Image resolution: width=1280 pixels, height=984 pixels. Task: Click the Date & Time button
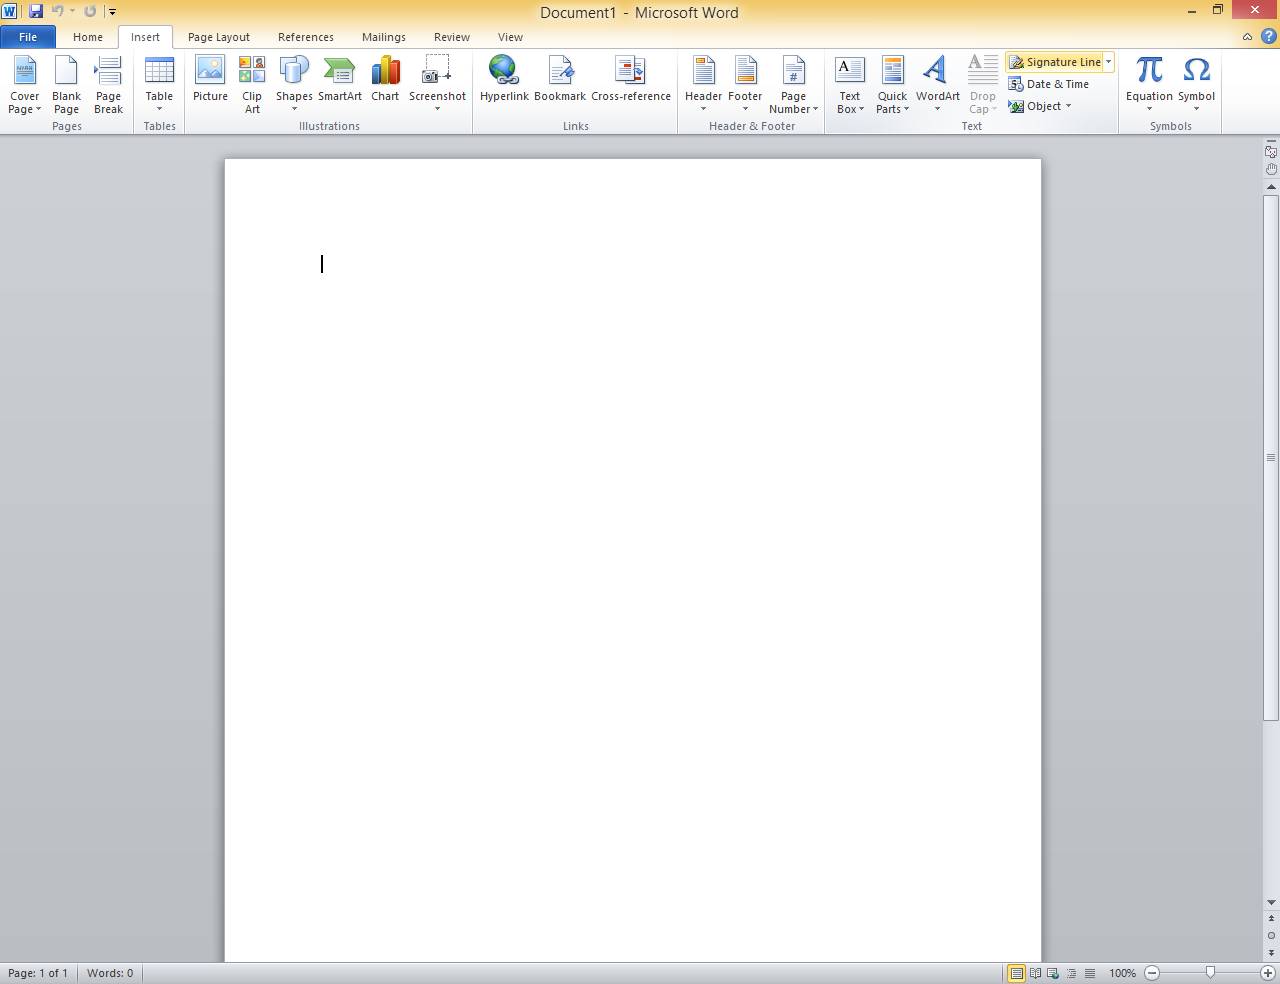(x=1049, y=84)
